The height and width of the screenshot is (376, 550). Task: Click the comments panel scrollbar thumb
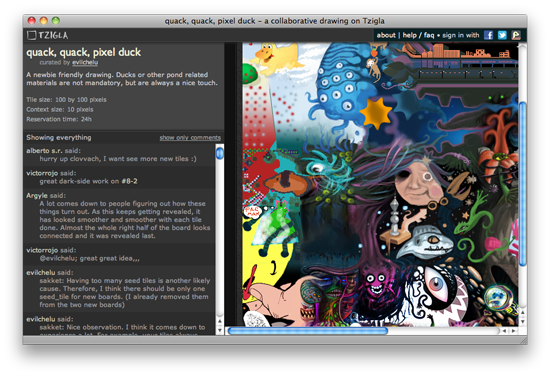(220, 153)
